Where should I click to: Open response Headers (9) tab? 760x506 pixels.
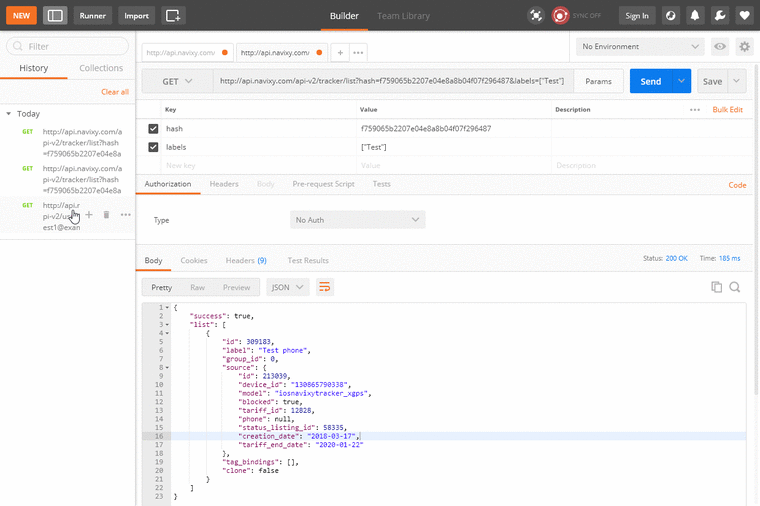click(246, 260)
